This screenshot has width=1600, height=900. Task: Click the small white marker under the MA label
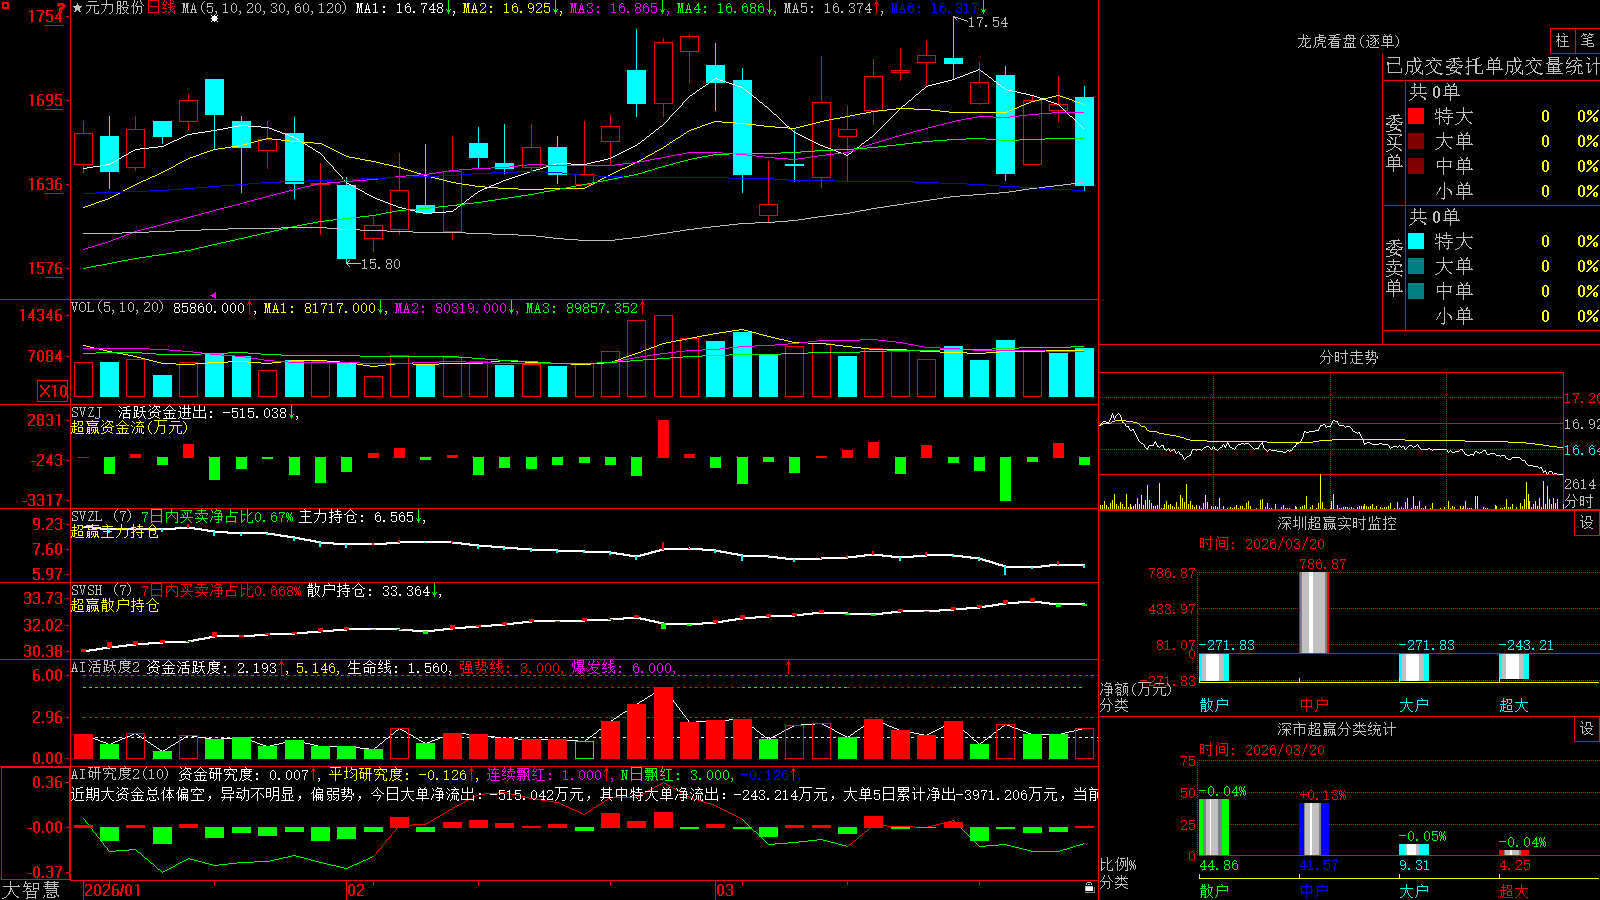(x=214, y=19)
